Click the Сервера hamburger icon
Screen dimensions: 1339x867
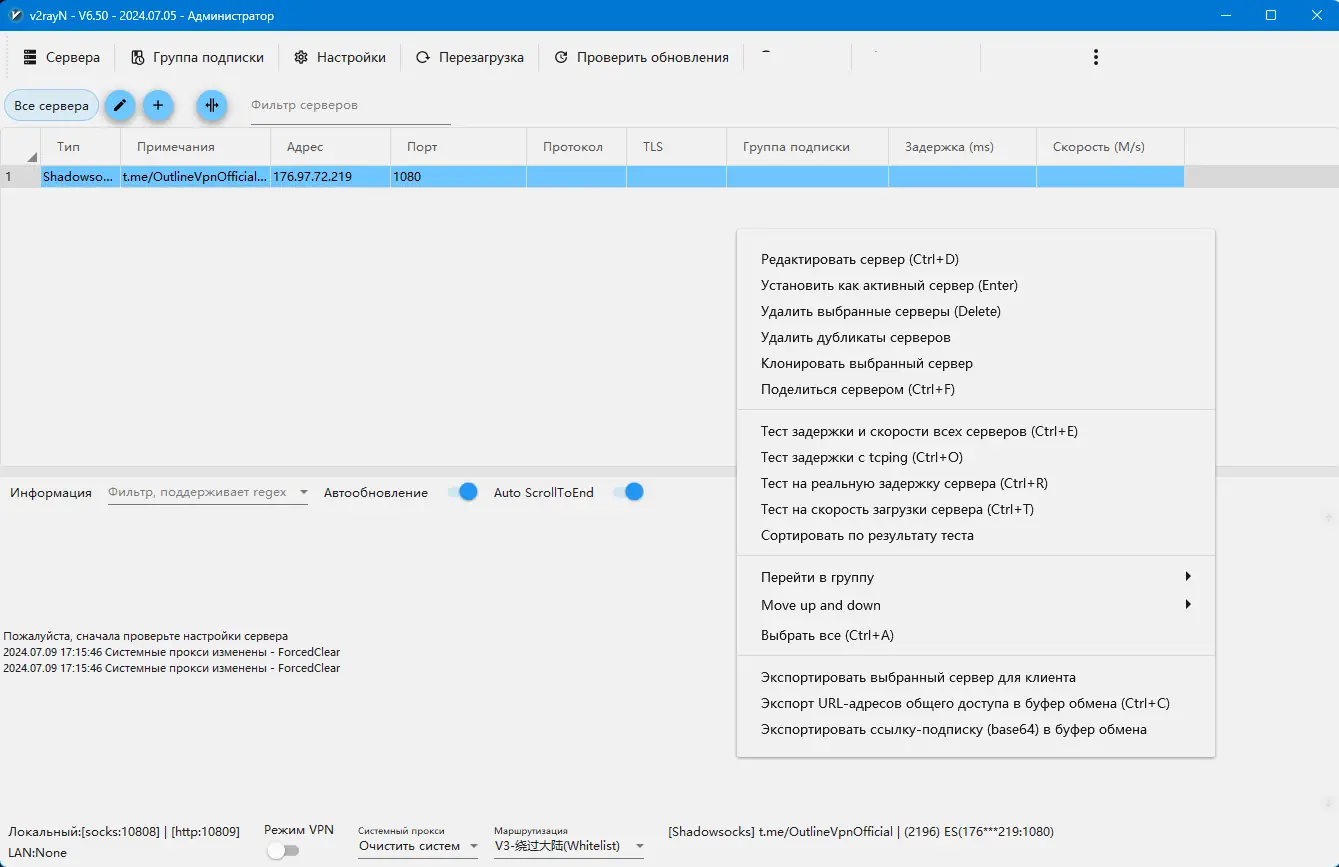(x=30, y=57)
